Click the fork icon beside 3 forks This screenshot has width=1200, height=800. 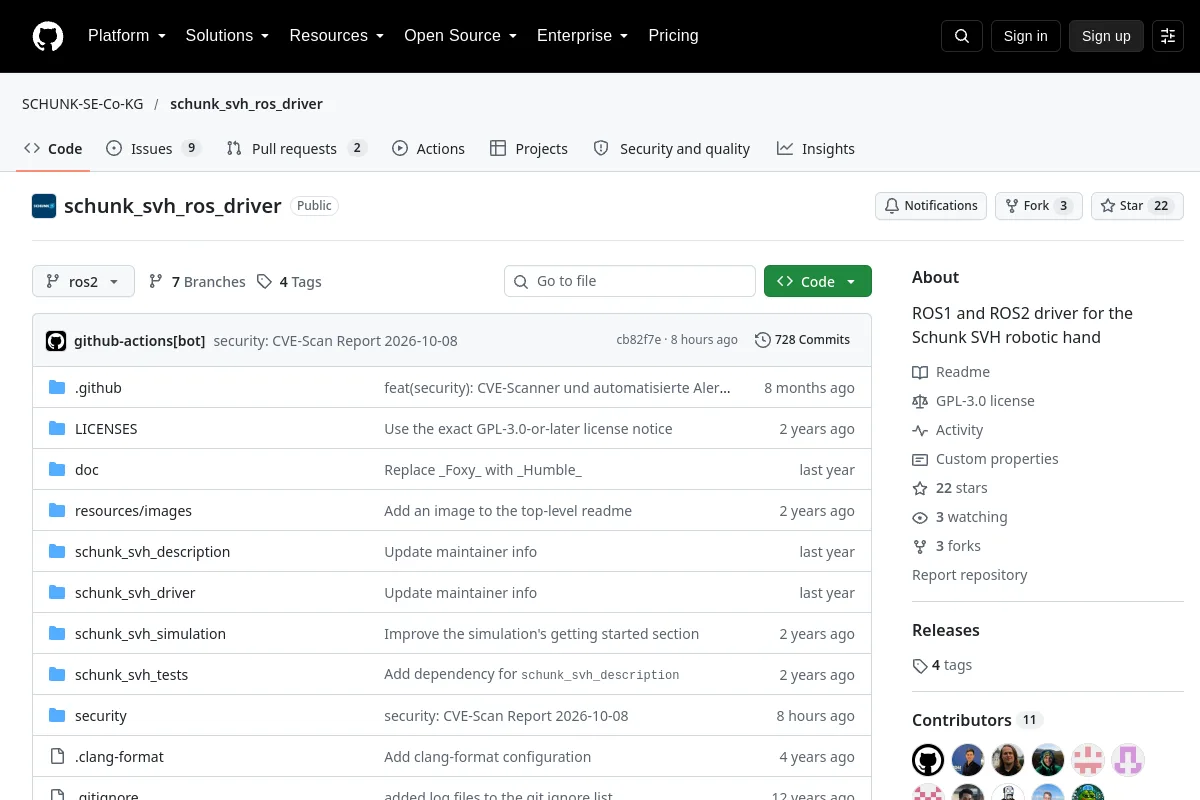[920, 546]
